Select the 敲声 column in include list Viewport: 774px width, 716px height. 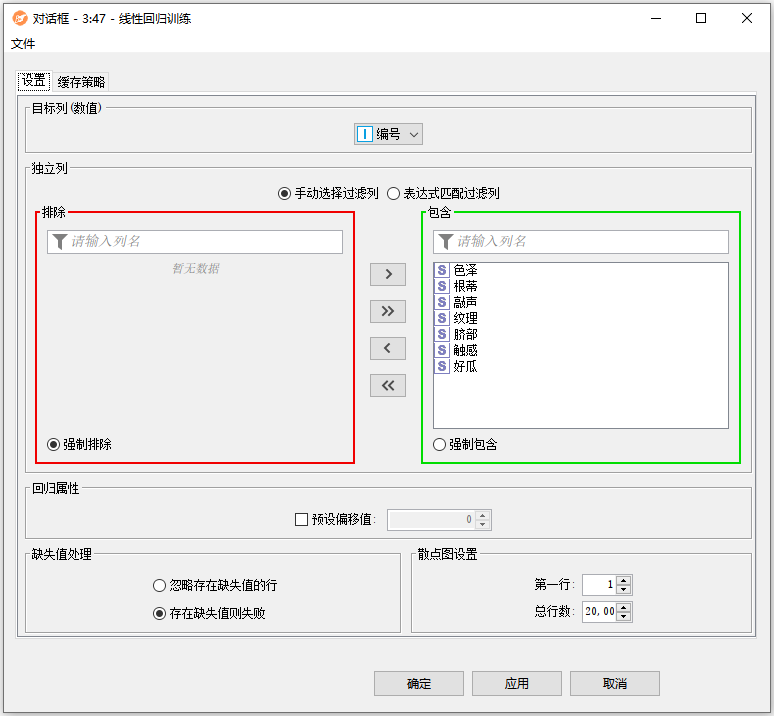[x=581, y=302]
